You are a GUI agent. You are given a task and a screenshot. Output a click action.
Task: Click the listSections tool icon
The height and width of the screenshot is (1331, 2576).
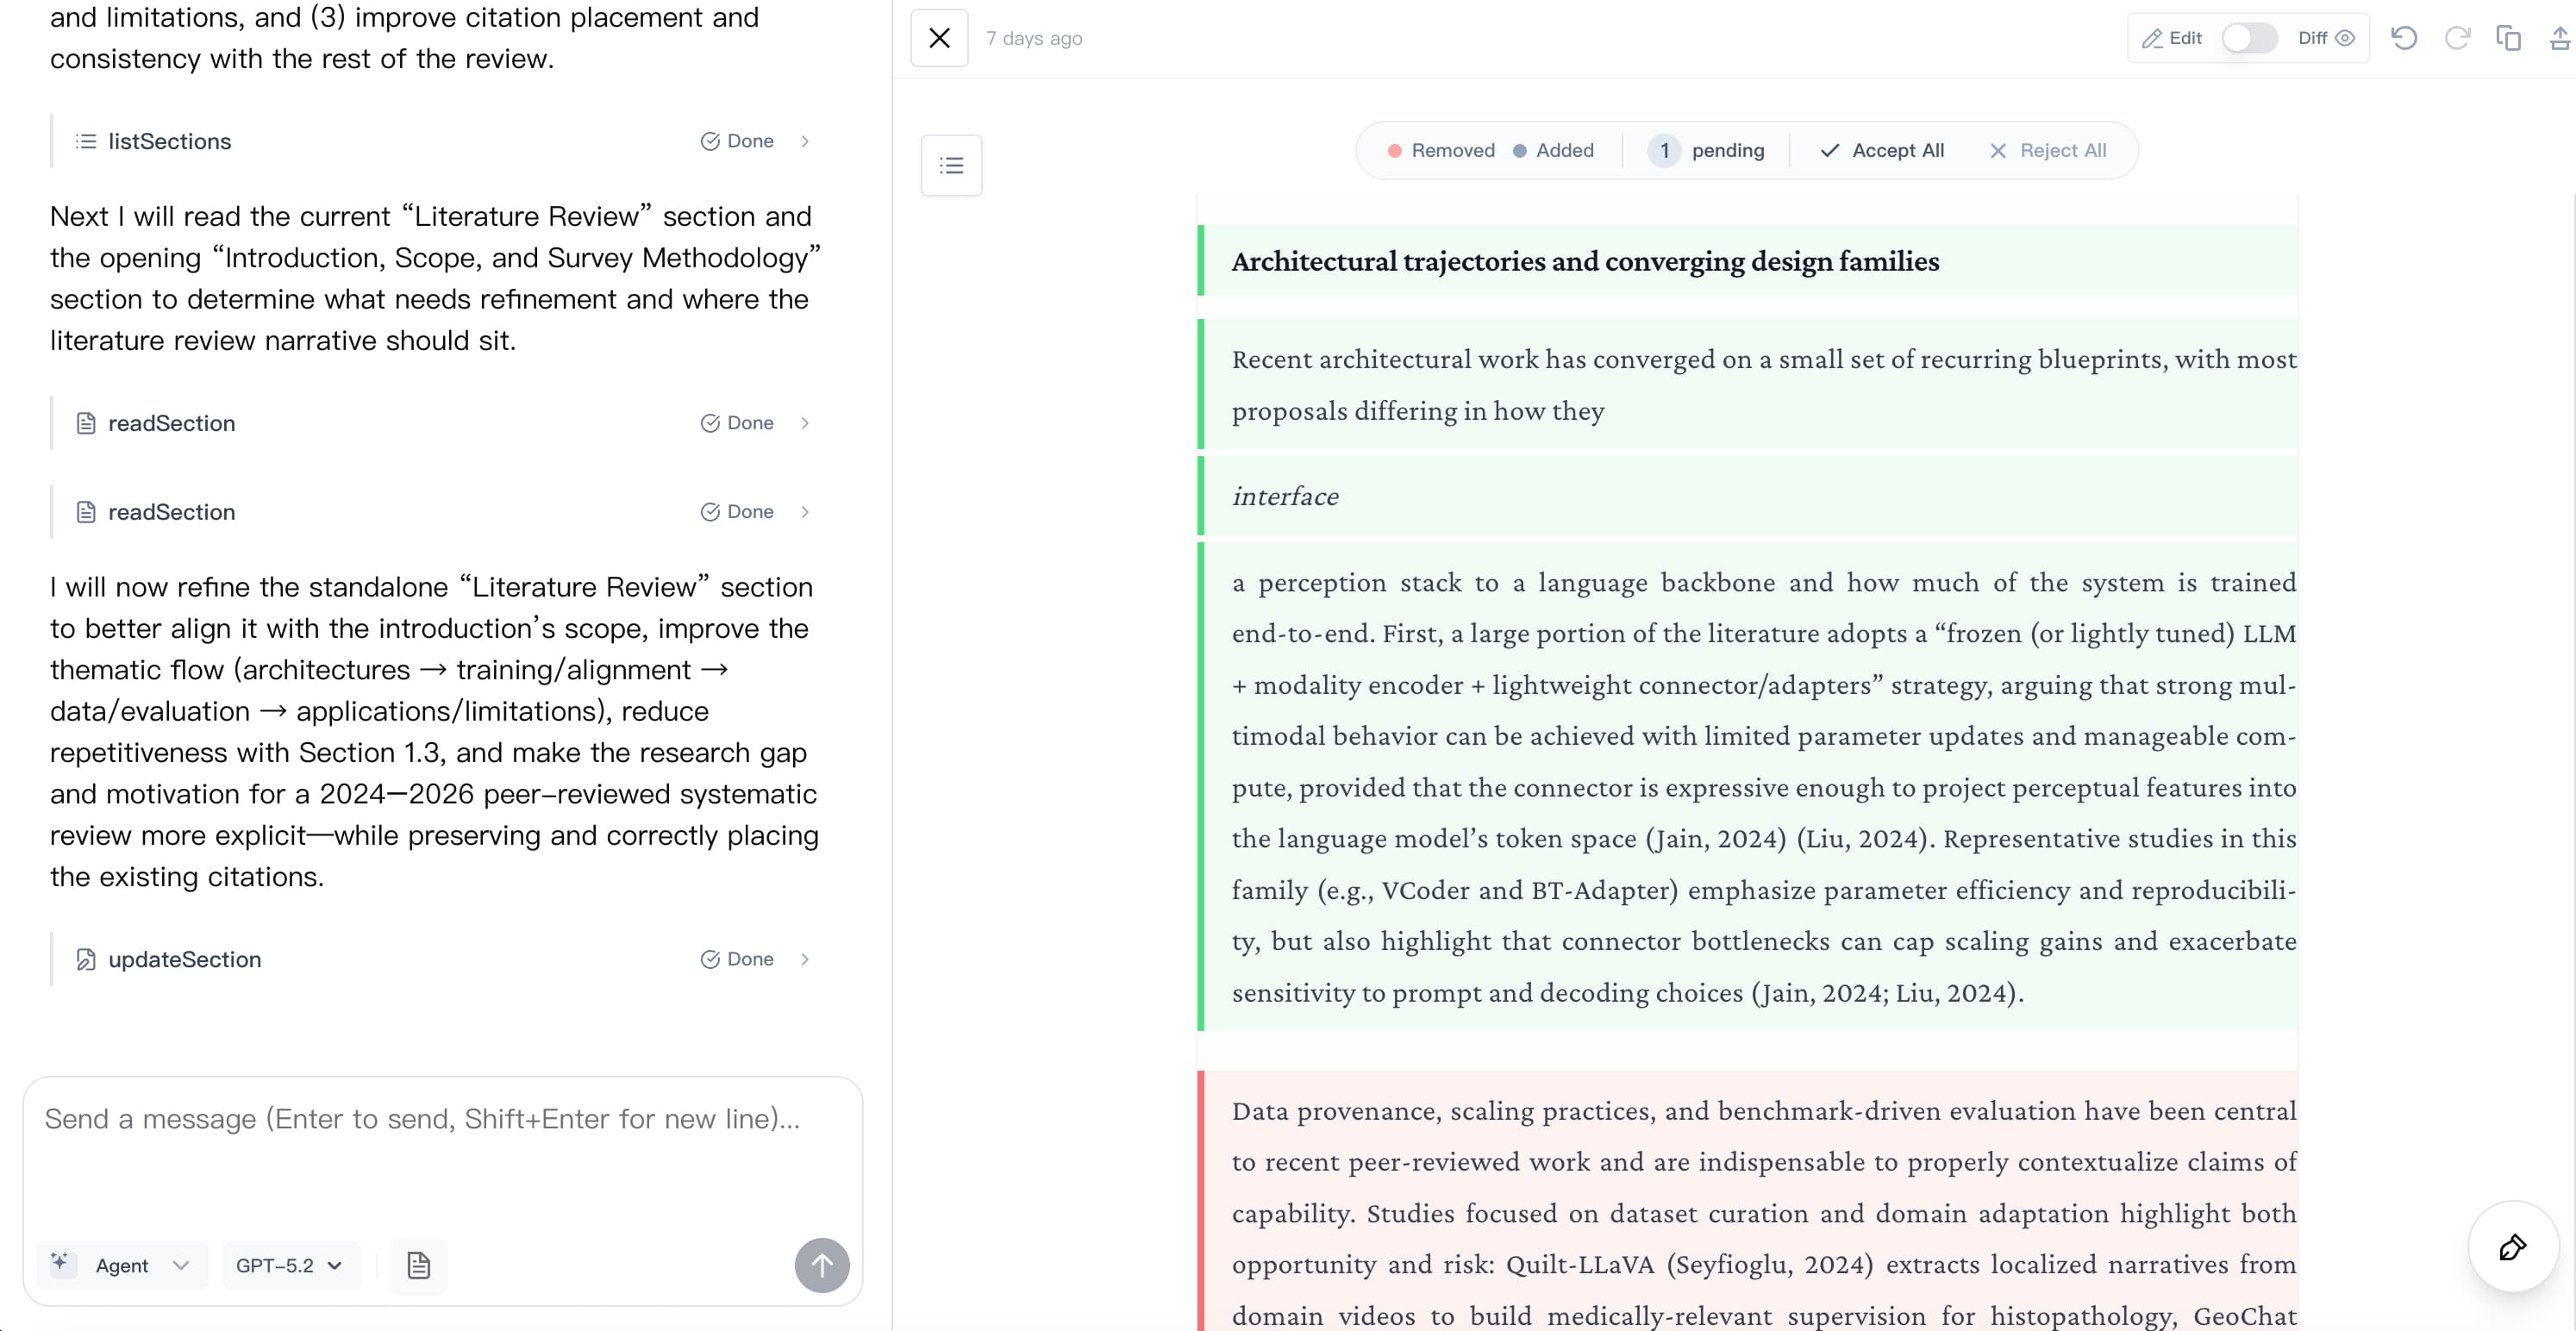[86, 141]
